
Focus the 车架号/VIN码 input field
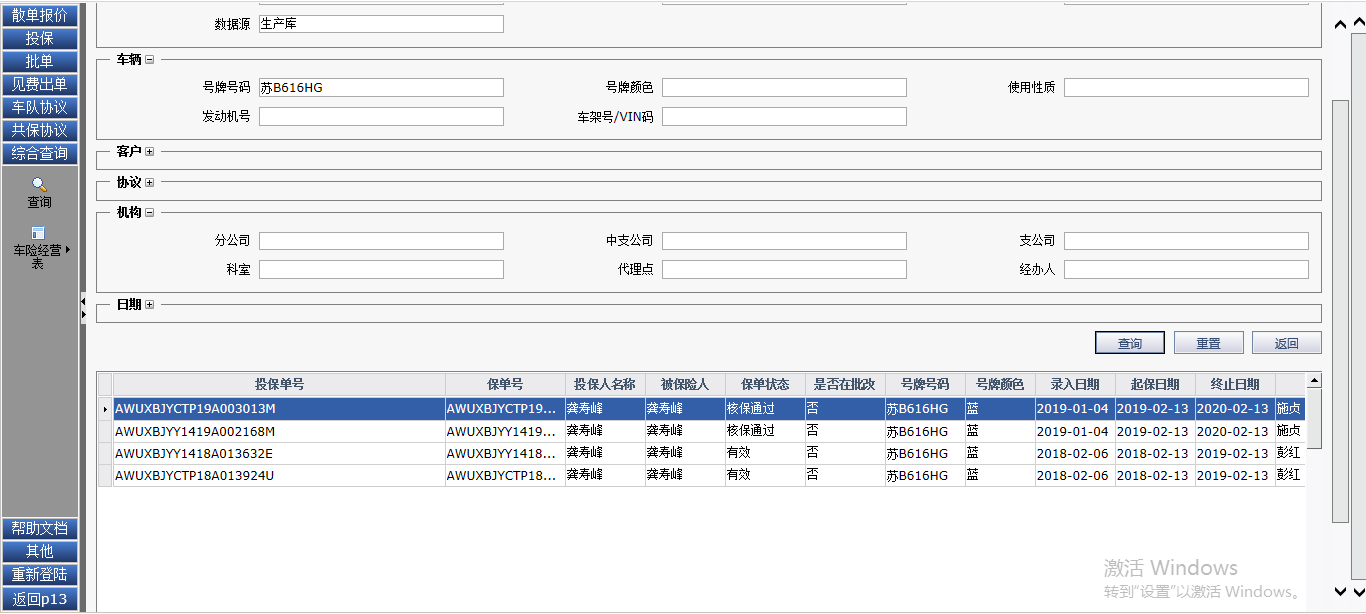pyautogui.click(x=784, y=117)
